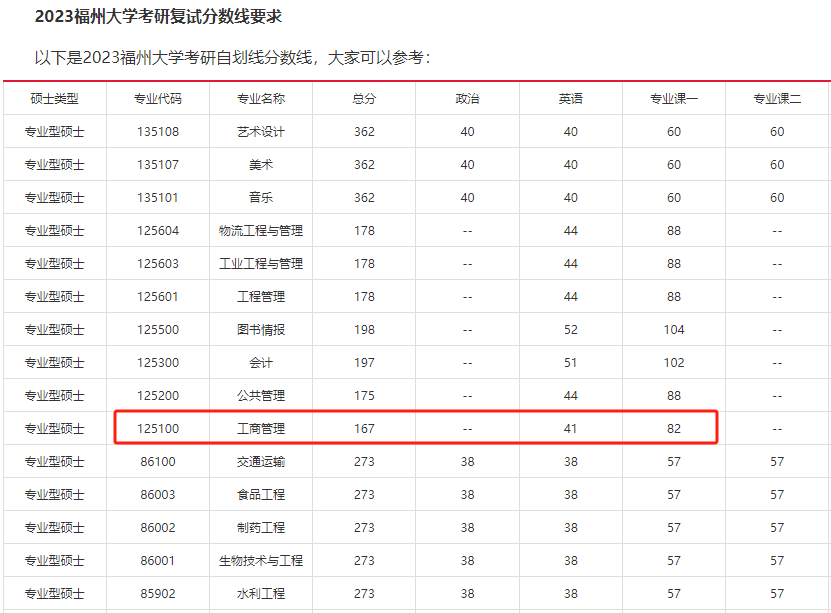Select the major name 公共管理
Viewport: 831px width, 613px height.
click(261, 395)
